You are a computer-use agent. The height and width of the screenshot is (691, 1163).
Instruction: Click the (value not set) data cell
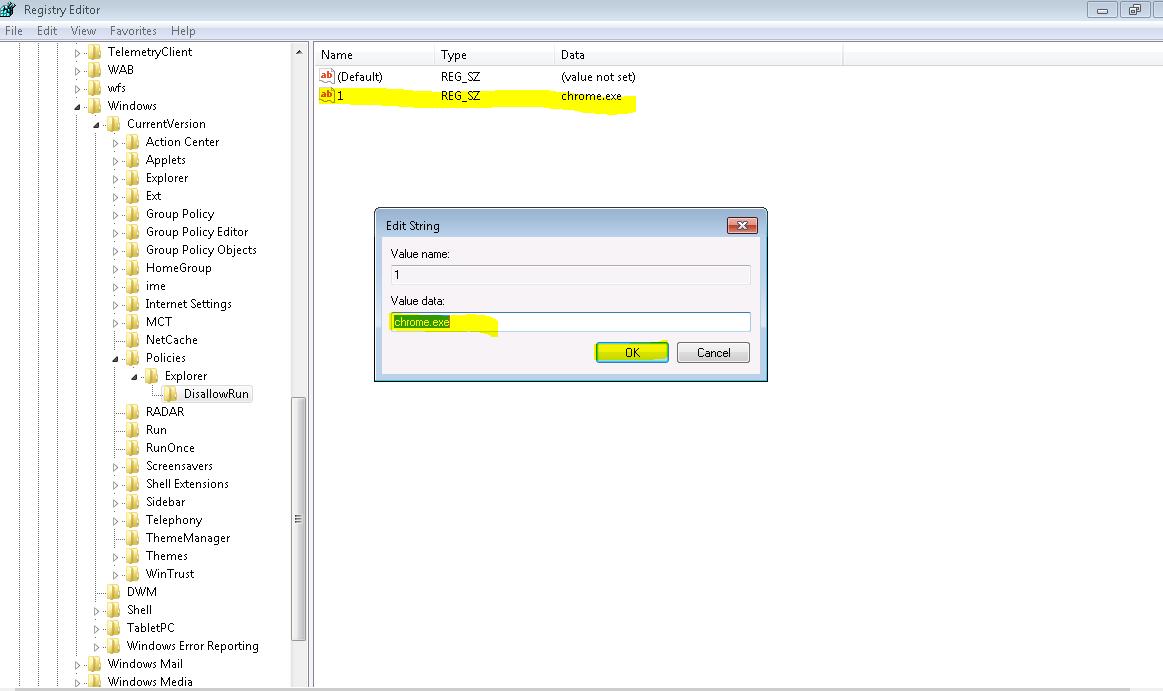[598, 77]
